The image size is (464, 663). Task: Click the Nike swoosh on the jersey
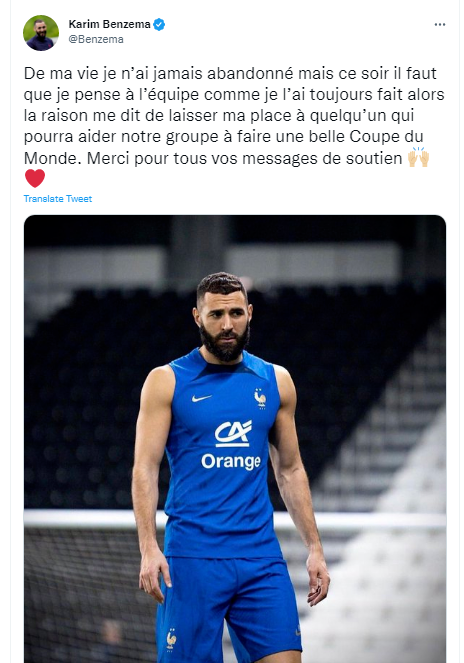tap(201, 398)
